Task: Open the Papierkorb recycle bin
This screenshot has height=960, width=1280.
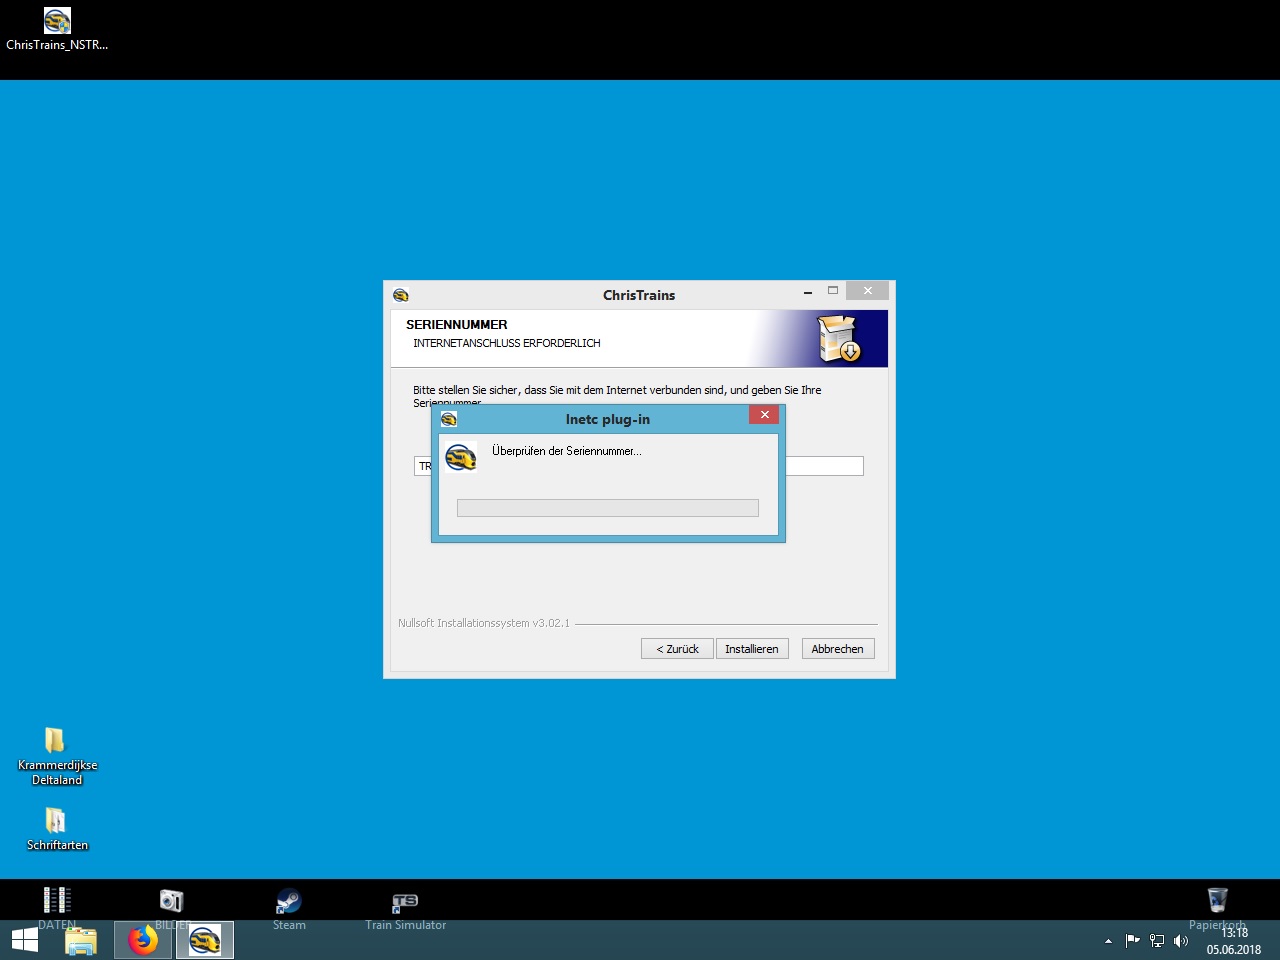Action: (1217, 908)
